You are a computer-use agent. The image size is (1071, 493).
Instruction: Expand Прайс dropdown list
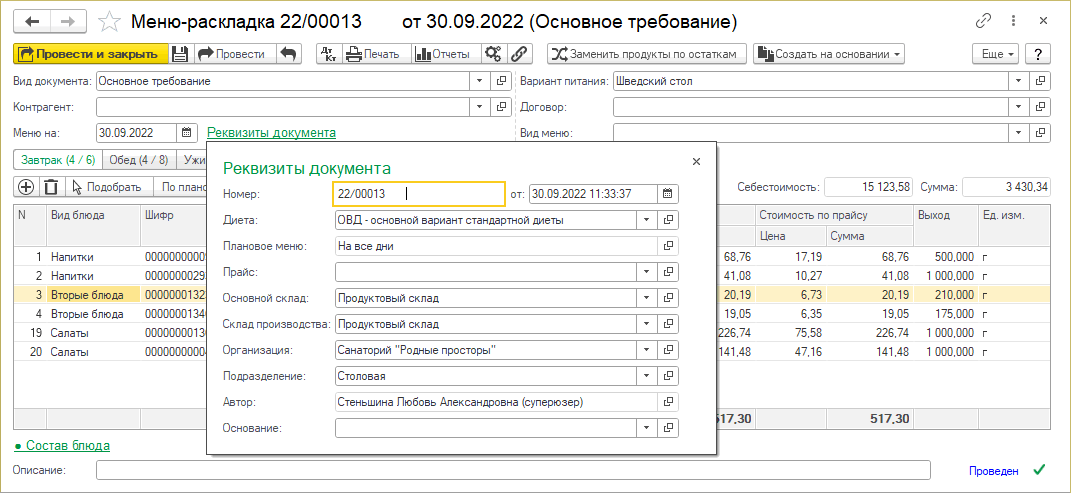pos(646,272)
